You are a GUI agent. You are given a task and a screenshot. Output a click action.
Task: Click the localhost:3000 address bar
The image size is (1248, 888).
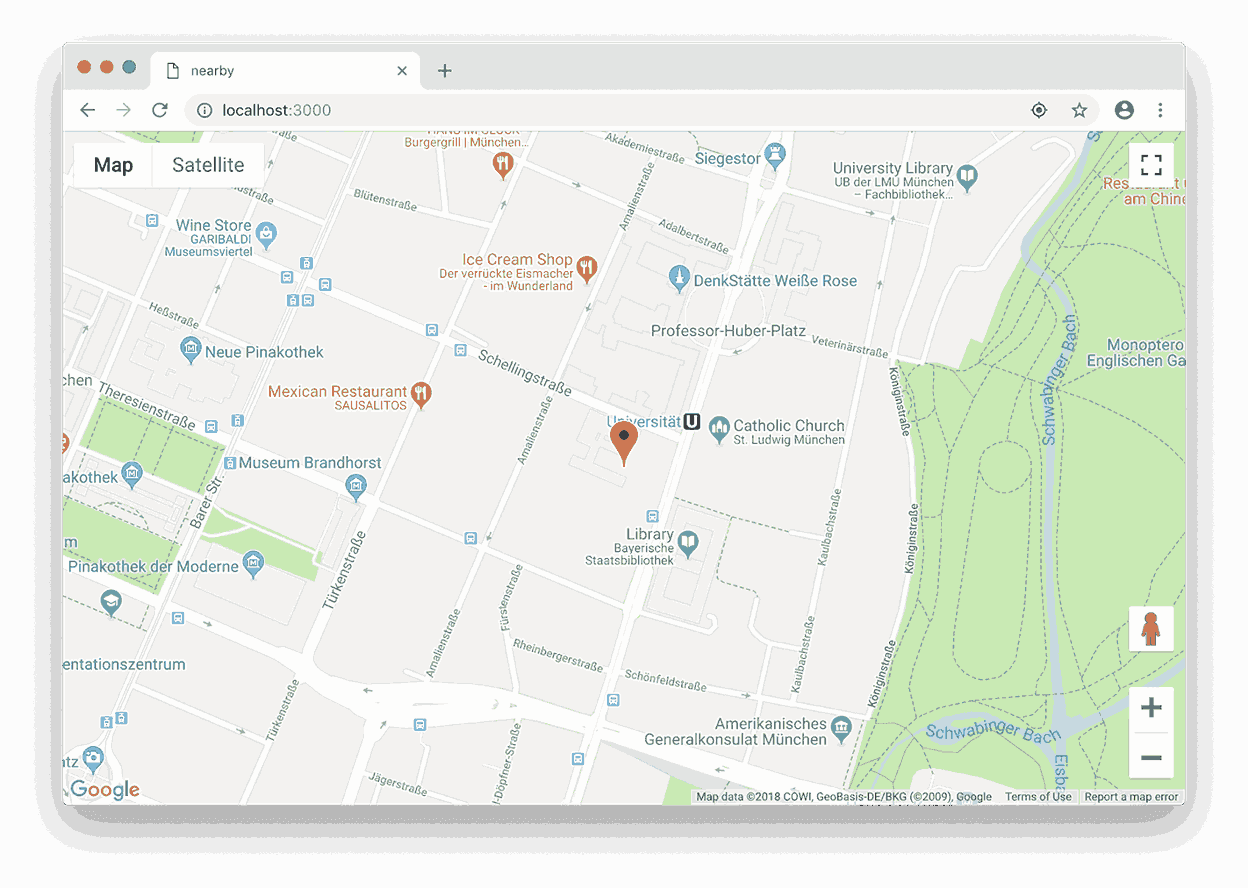coord(640,110)
